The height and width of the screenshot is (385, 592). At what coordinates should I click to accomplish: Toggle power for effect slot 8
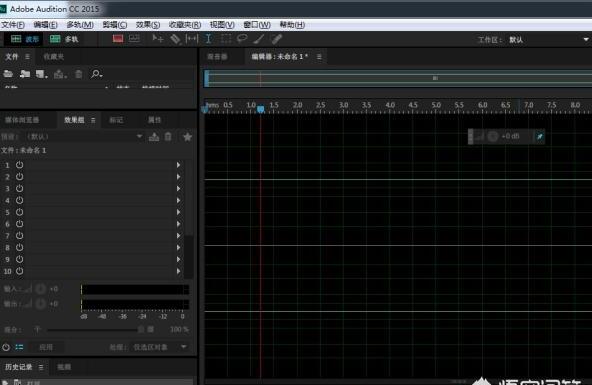[x=20, y=247]
